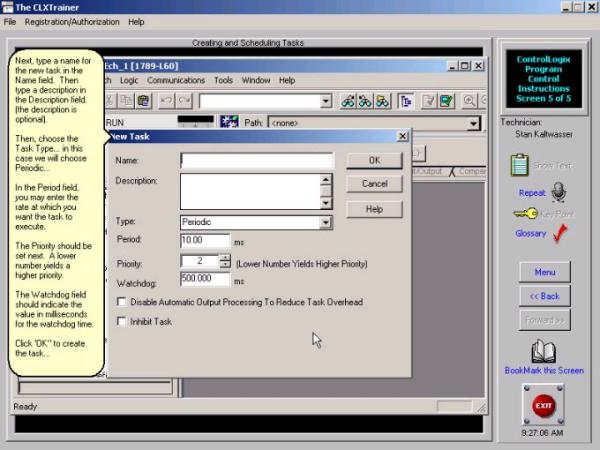Screen dimensions: 600x450
Task: Open the toolbar search combo box dropdown
Action: [325, 101]
